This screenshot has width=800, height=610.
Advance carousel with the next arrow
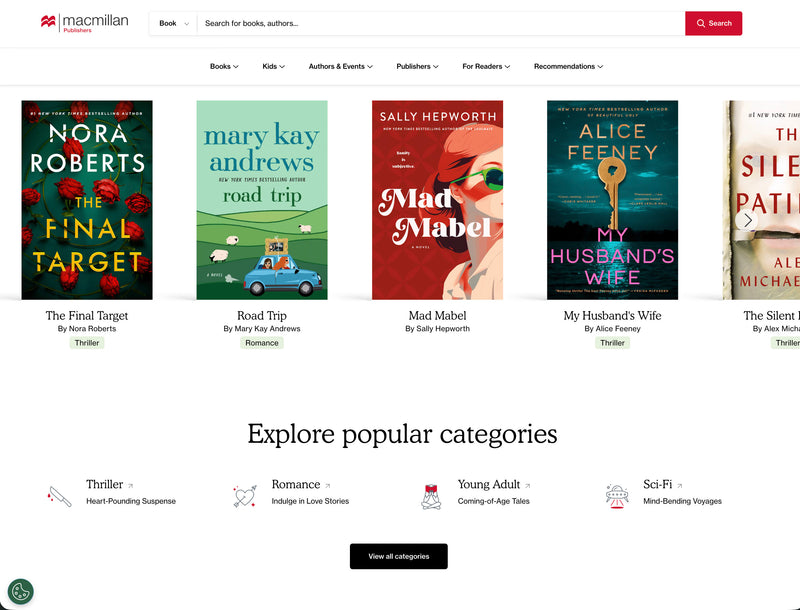click(747, 220)
